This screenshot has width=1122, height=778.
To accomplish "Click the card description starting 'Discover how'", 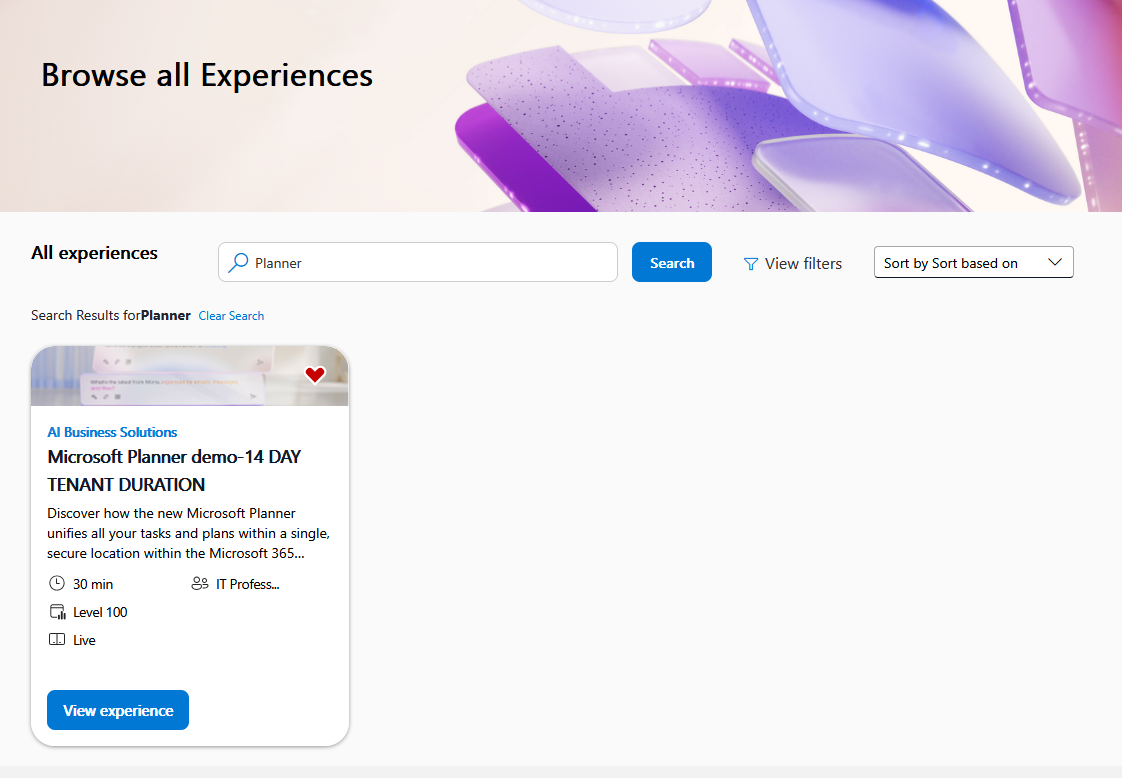I will tap(188, 533).
